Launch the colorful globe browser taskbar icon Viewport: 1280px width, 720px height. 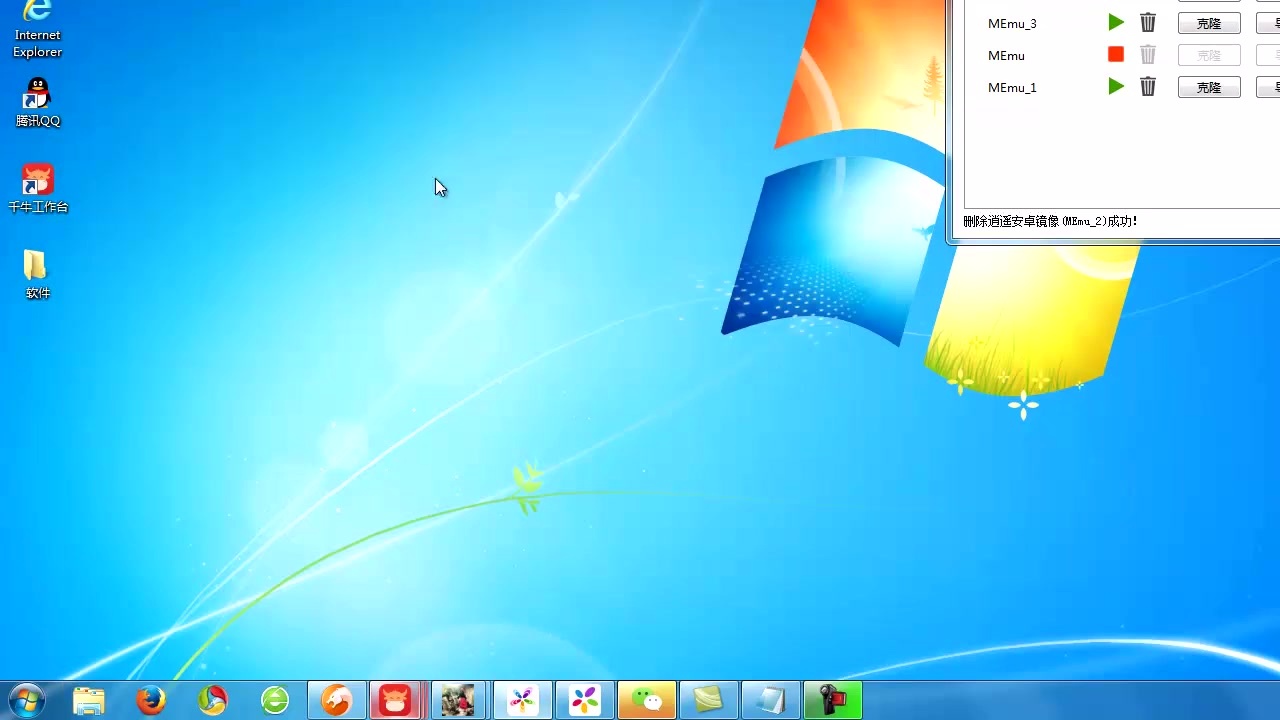[x=213, y=700]
